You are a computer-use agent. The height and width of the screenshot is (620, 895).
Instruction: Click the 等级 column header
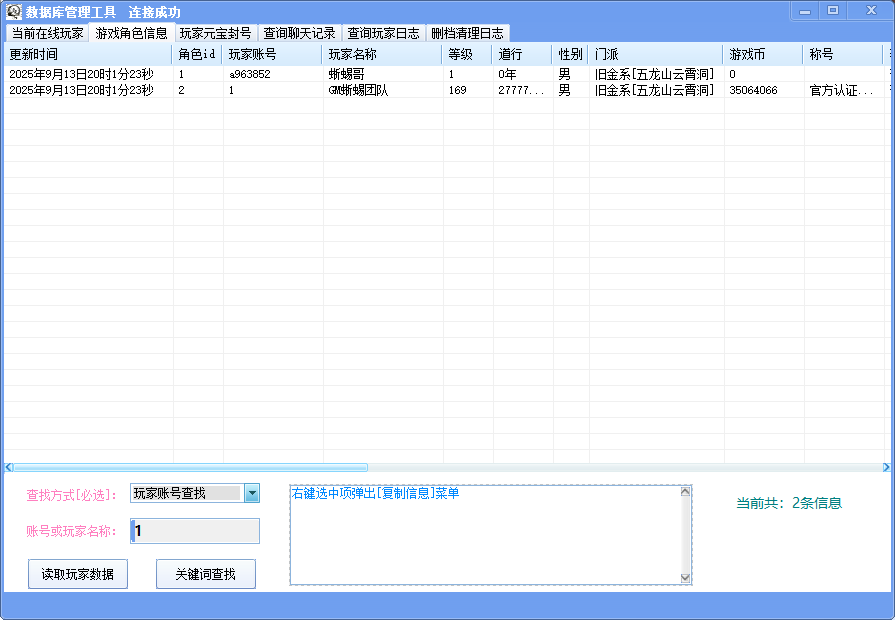(x=466, y=54)
